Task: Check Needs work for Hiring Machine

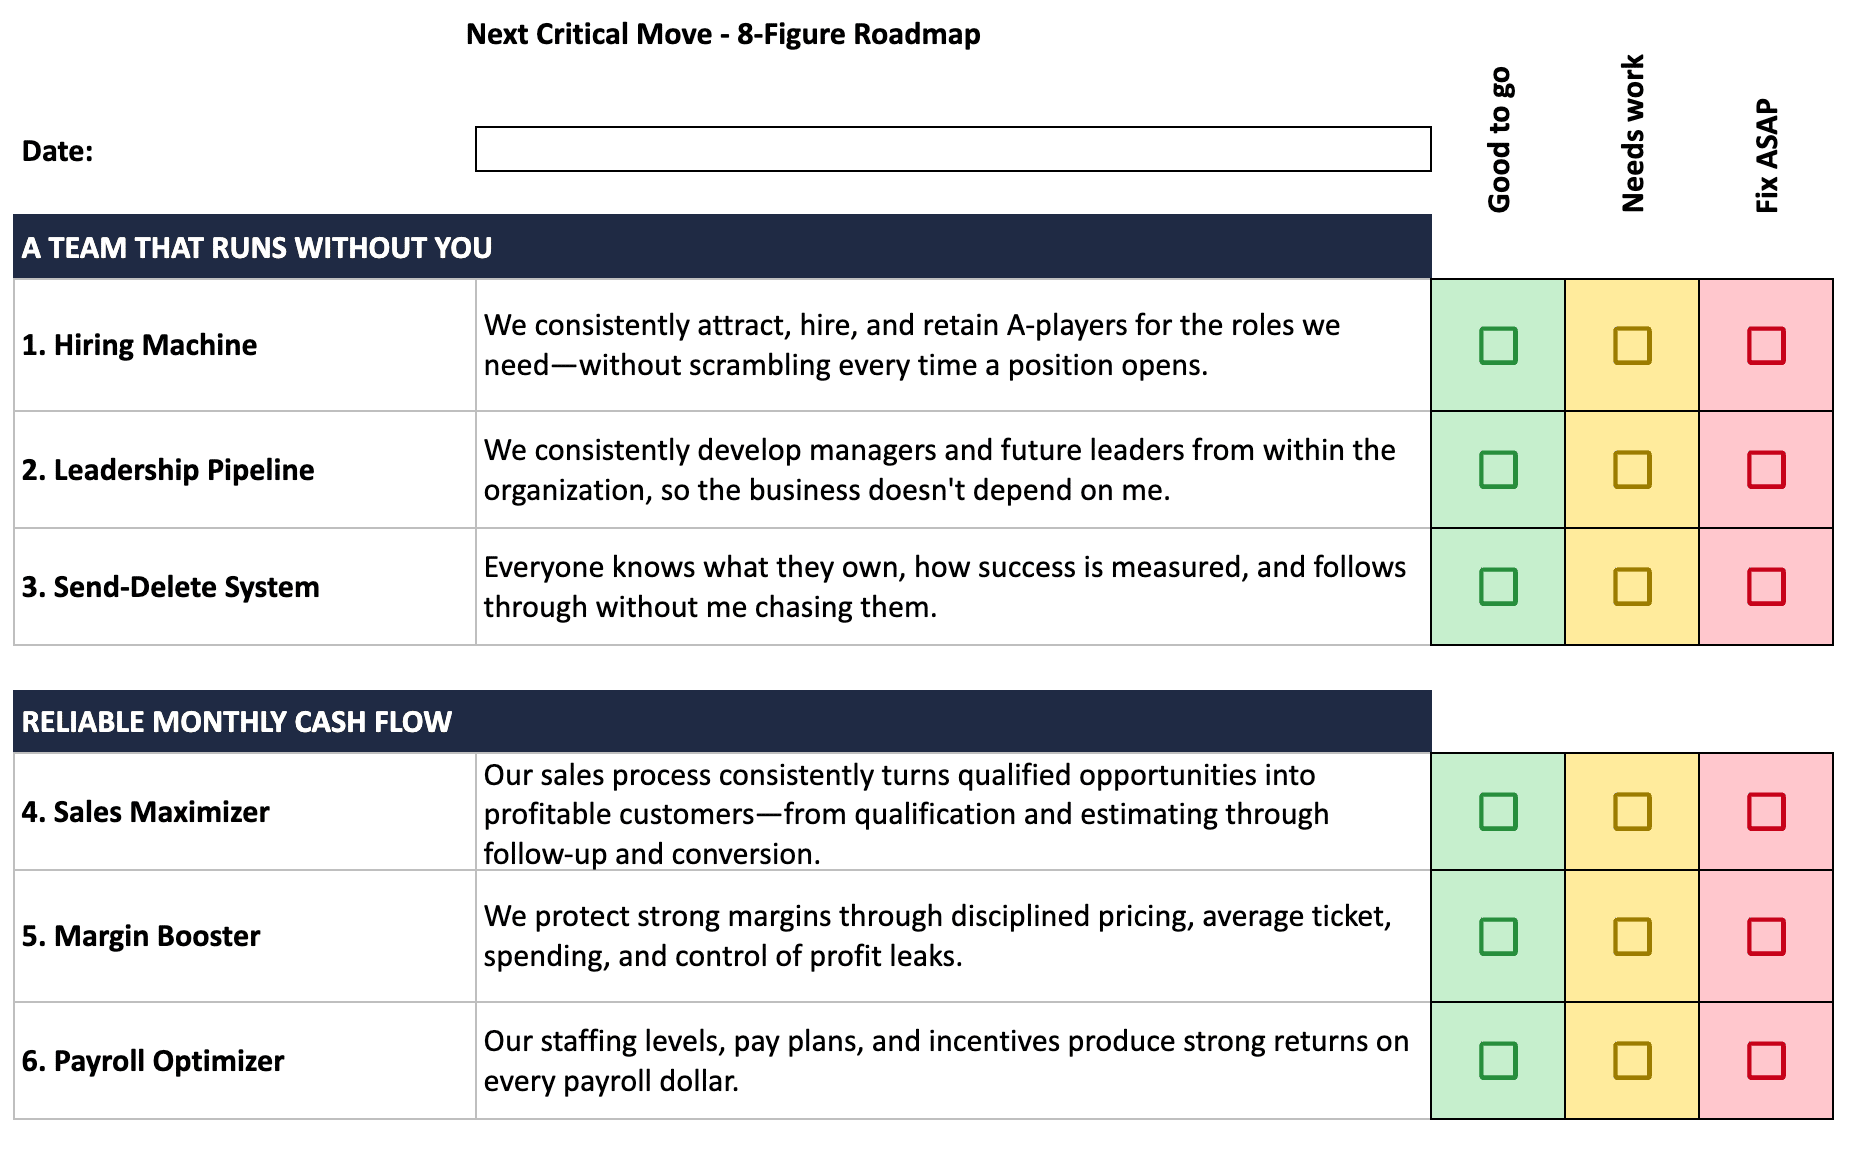Action: (1632, 345)
